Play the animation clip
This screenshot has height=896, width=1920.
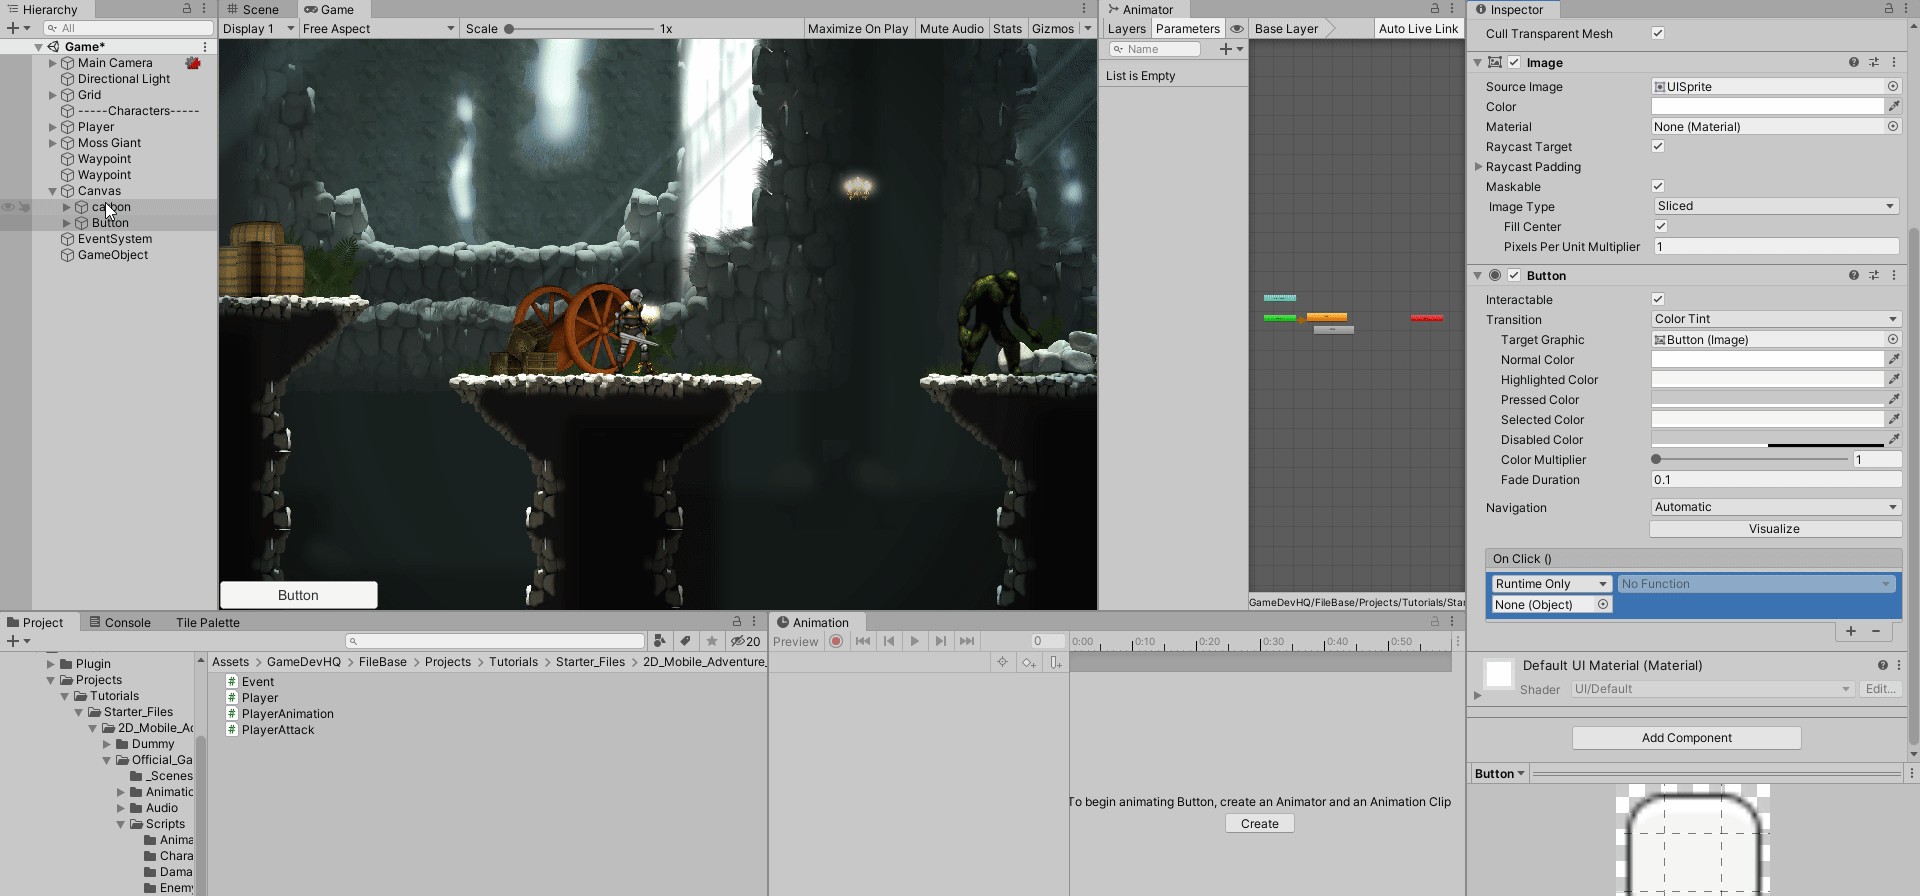click(914, 641)
